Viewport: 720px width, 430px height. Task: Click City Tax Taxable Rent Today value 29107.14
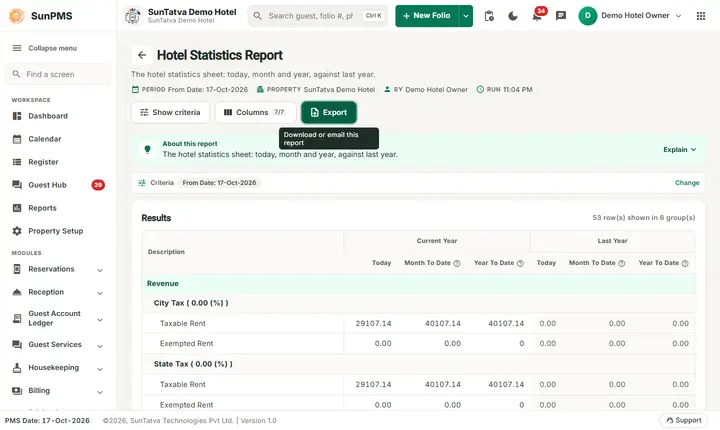(x=373, y=323)
